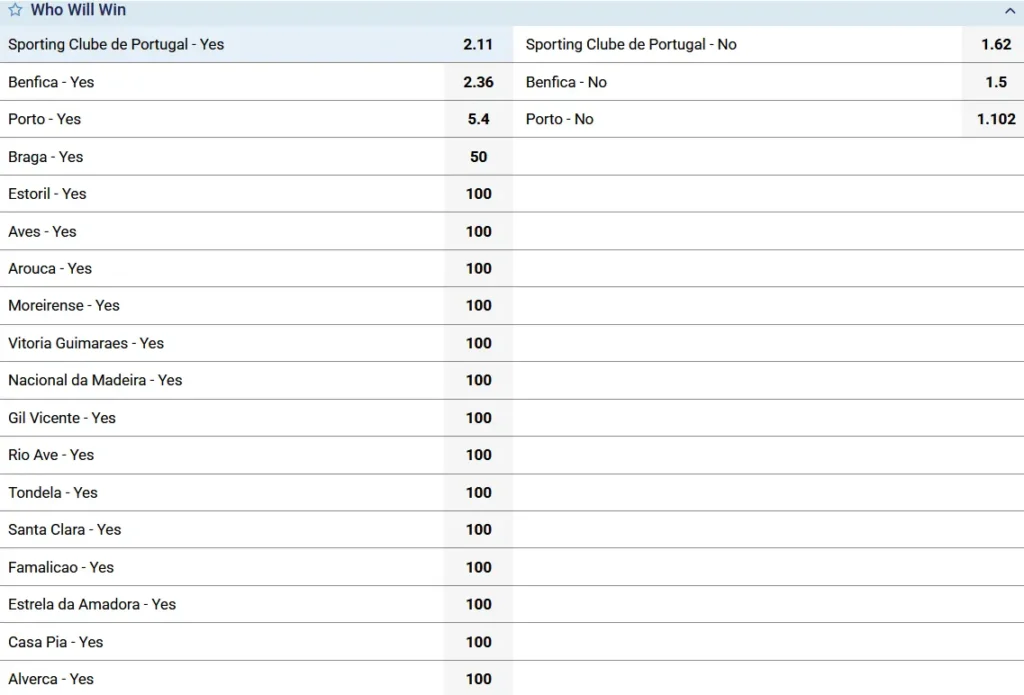1024x695 pixels.
Task: Select Estrela da Amadora Yes odds
Action: [x=478, y=604]
